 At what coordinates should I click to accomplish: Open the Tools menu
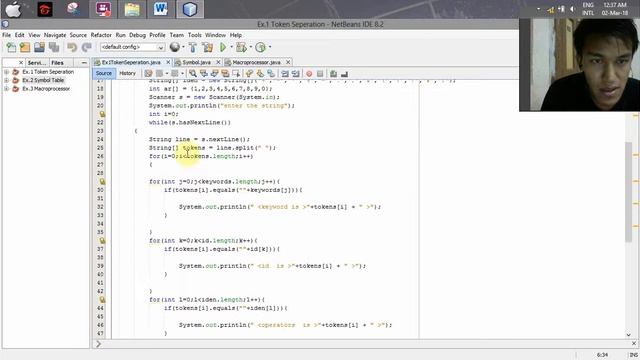(194, 35)
